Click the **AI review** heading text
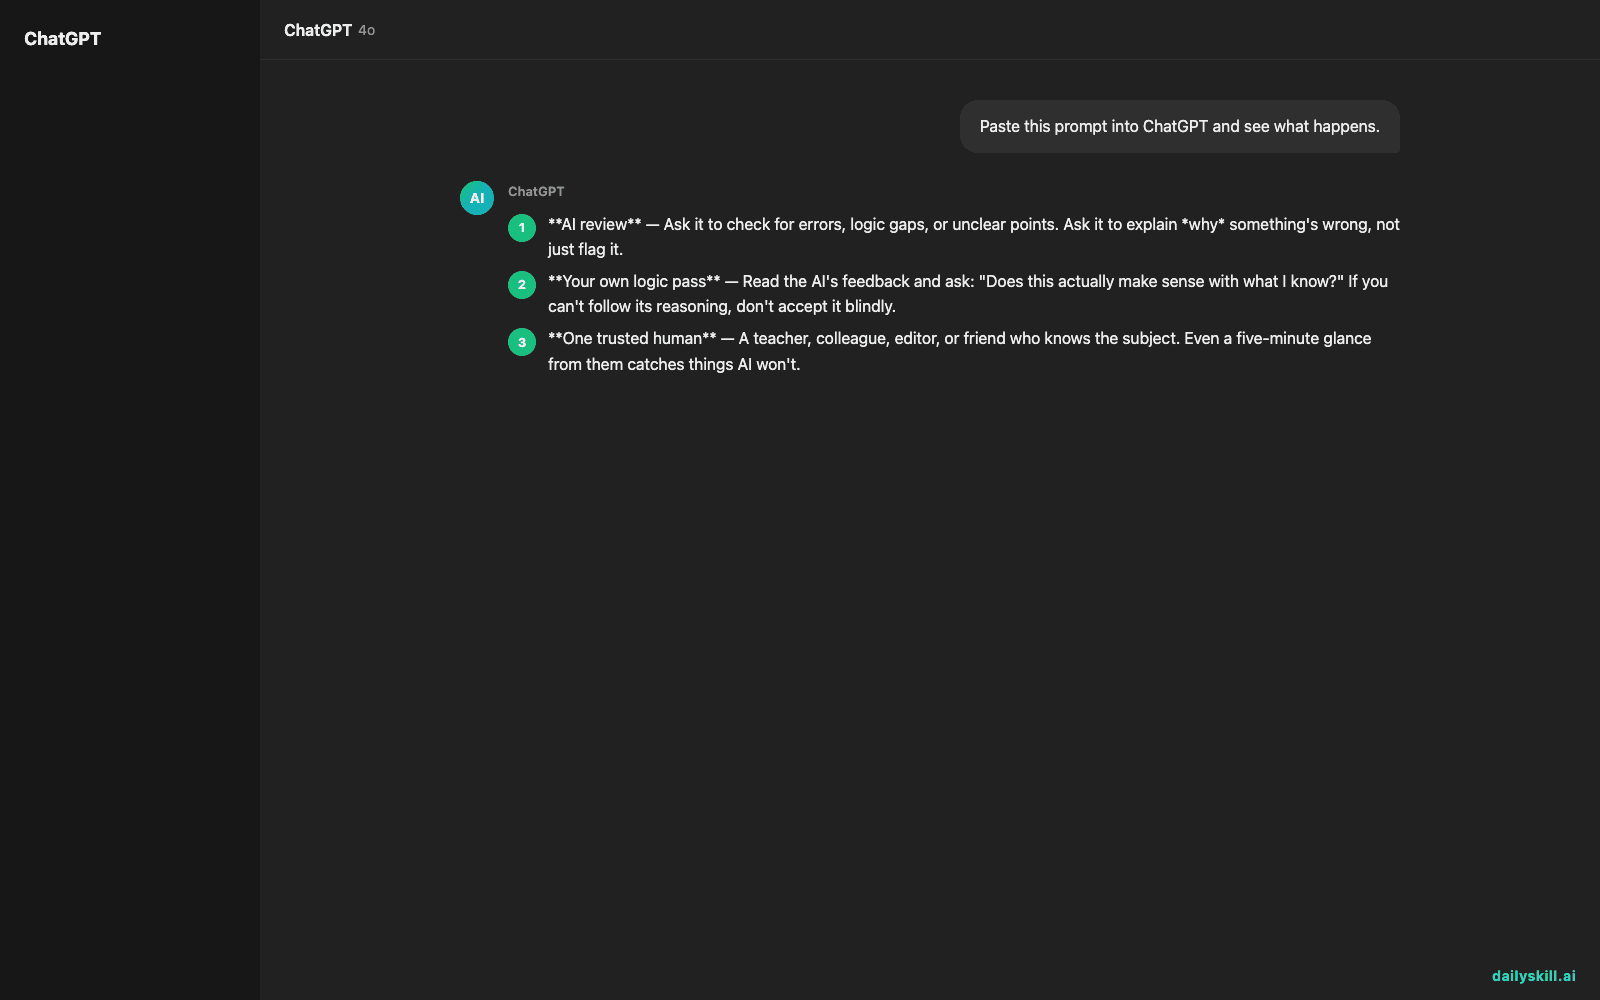Viewport: 1600px width, 1000px height. (594, 224)
